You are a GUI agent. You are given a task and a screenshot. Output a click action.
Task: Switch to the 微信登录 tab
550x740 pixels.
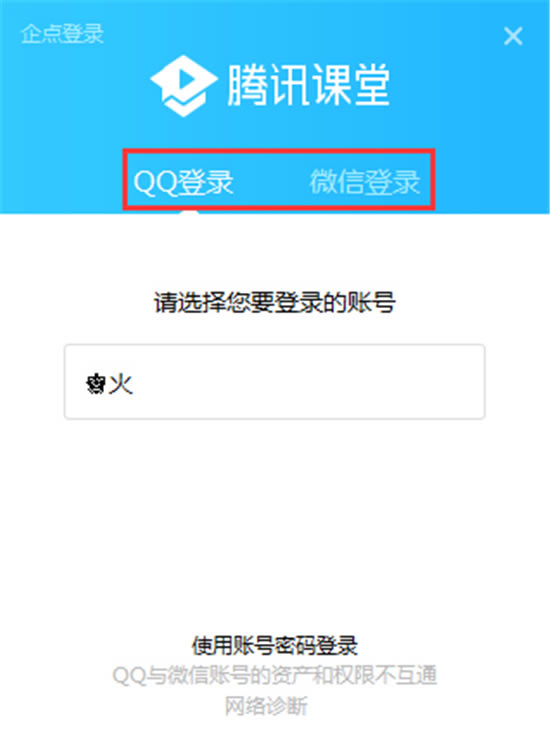[x=364, y=182]
